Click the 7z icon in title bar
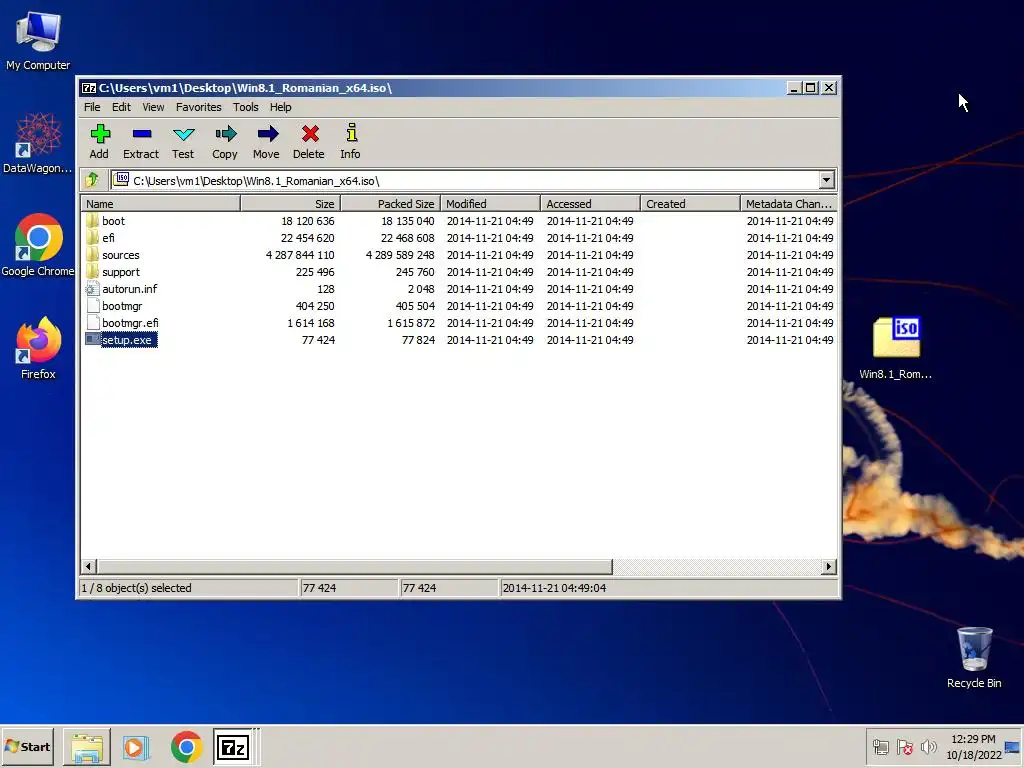This screenshot has height=768, width=1024. pos(89,88)
